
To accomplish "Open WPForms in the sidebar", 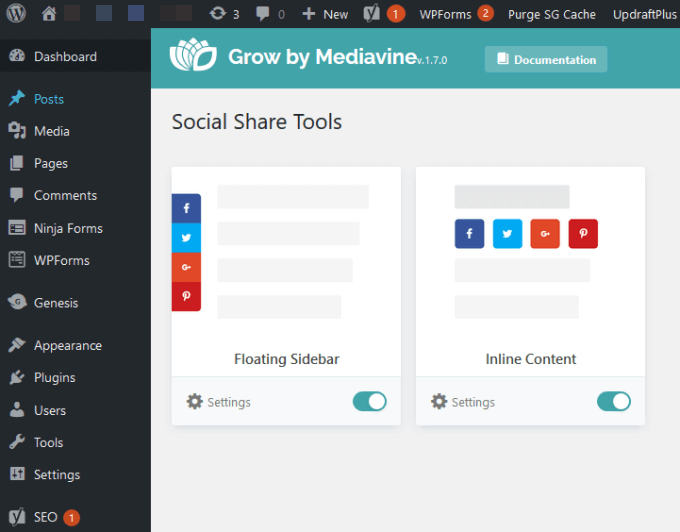I will point(62,261).
